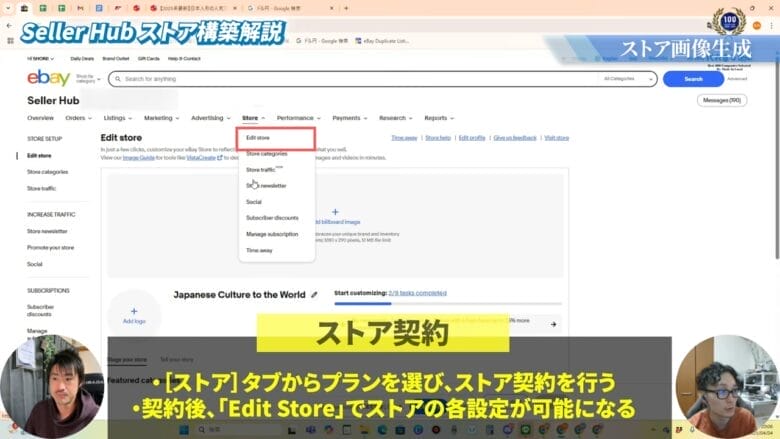This screenshot has width=780, height=439.
Task: Choose Social in Store dropdown menu
Action: pos(254,202)
